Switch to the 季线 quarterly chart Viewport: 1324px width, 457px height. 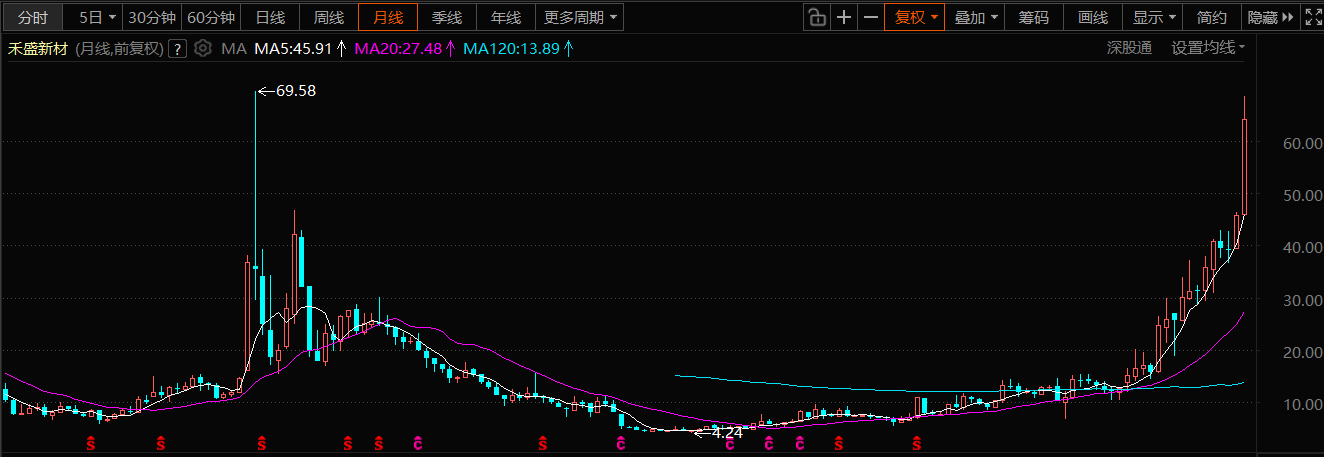(447, 17)
